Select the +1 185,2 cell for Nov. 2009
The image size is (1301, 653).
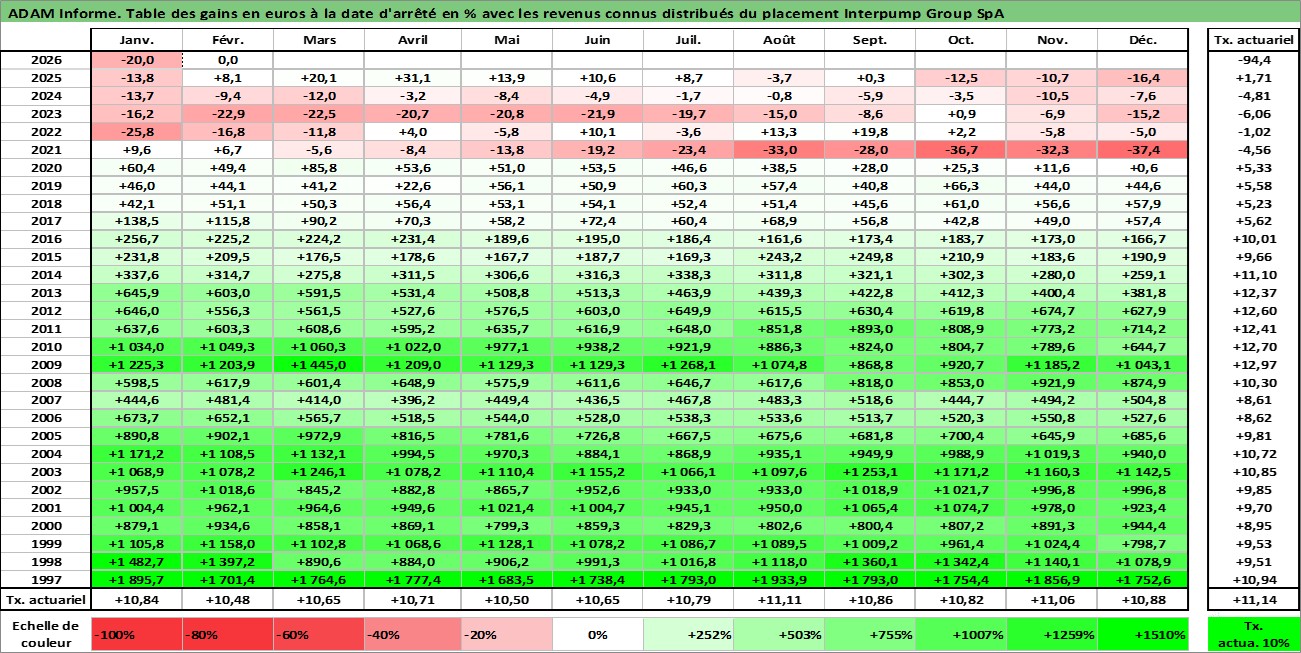pos(1052,365)
